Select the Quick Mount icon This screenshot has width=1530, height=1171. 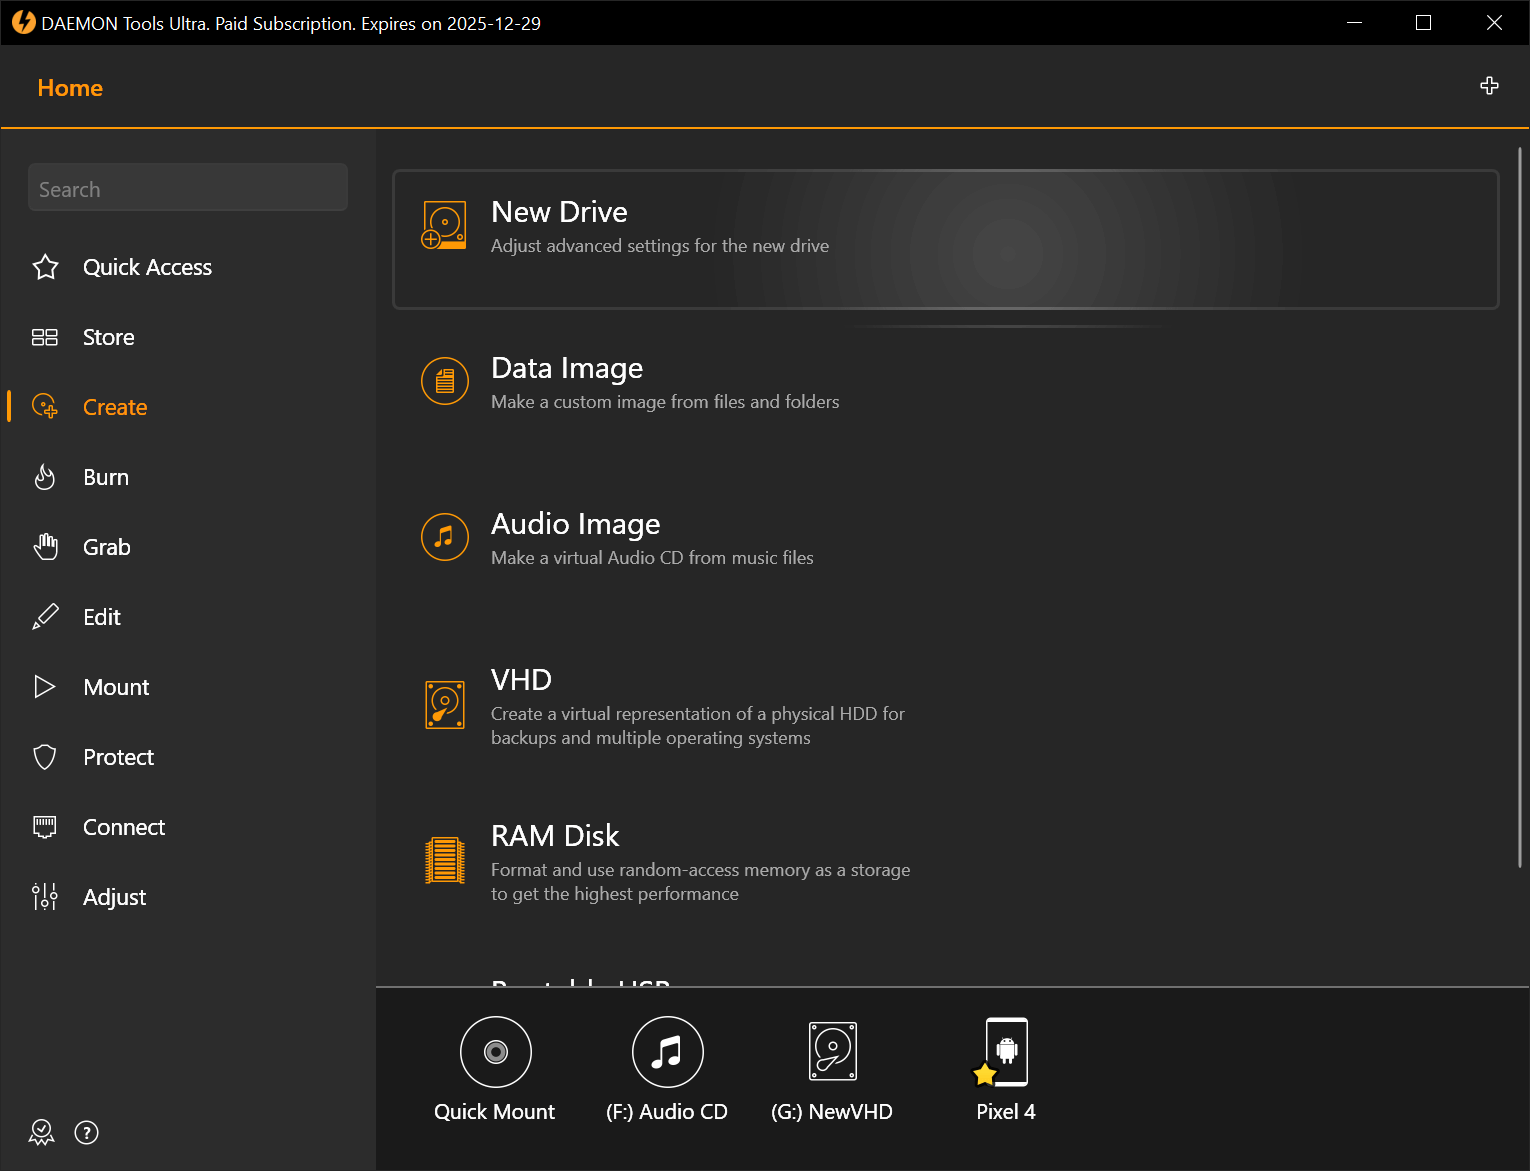(495, 1051)
